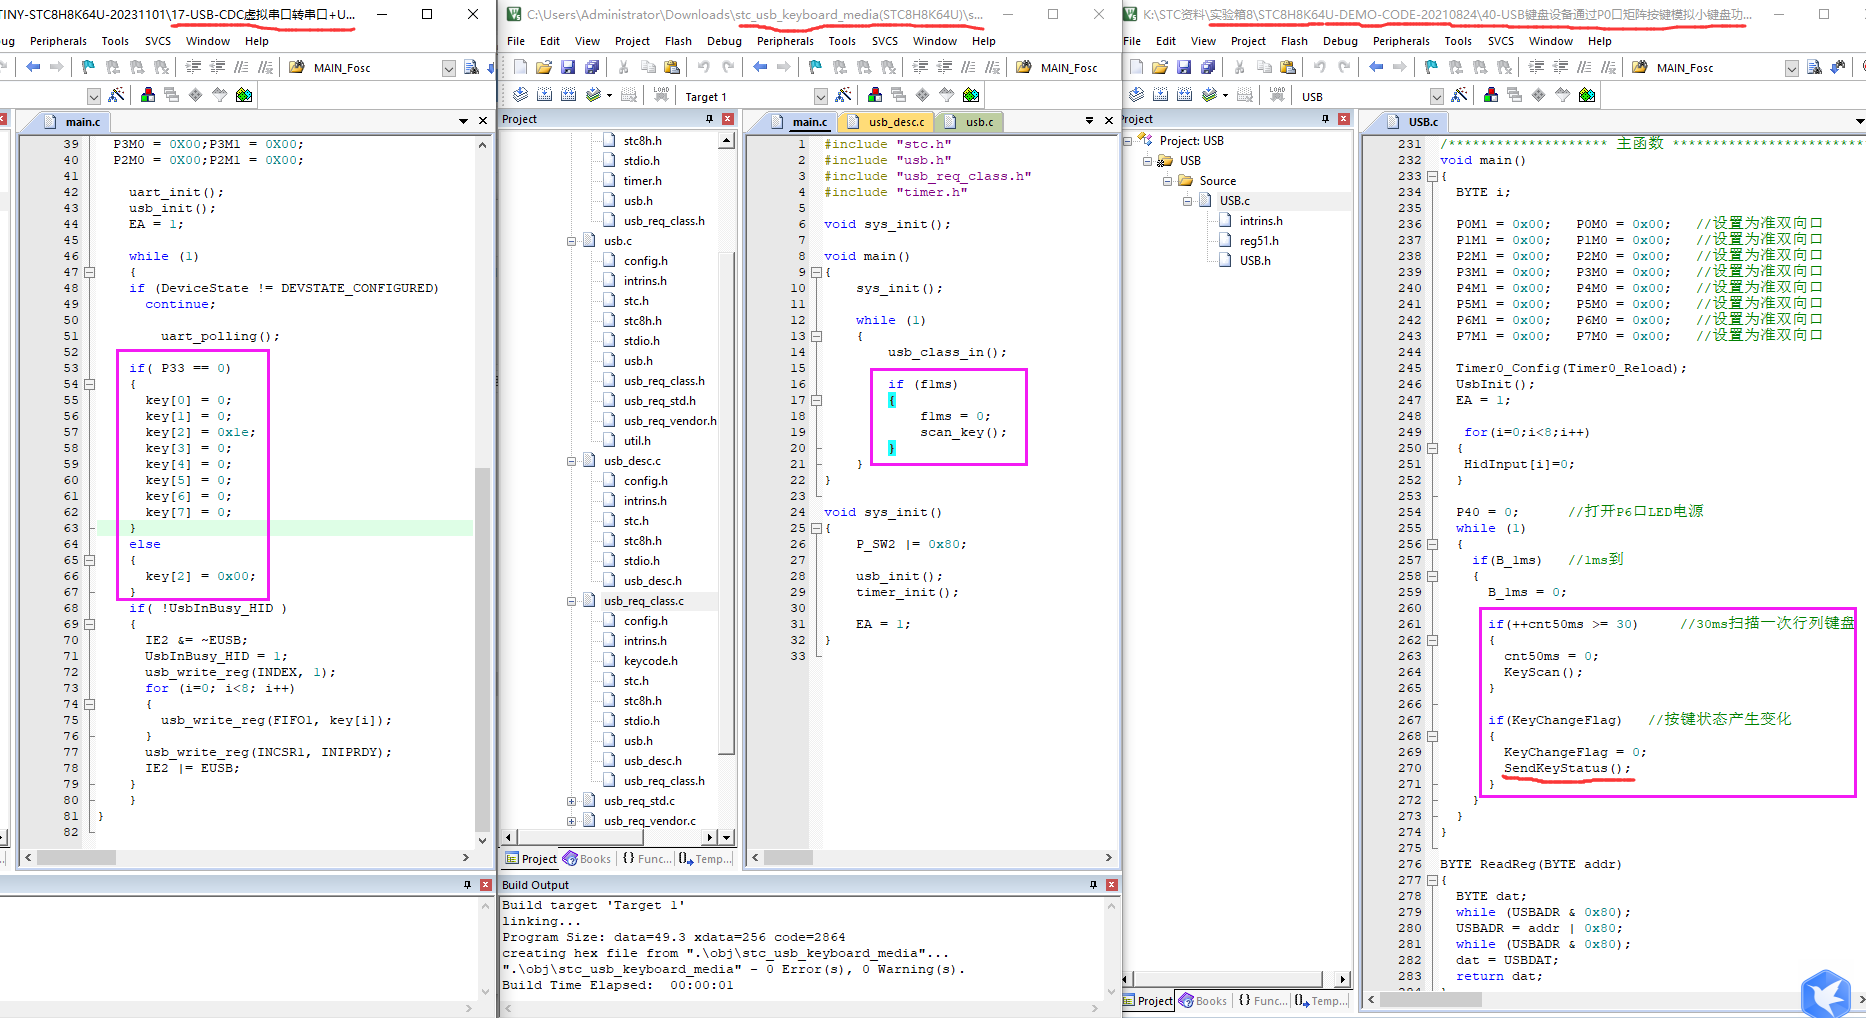Click the LOAD download-to-flash icon
This screenshot has width=1866, height=1018.
(x=661, y=95)
